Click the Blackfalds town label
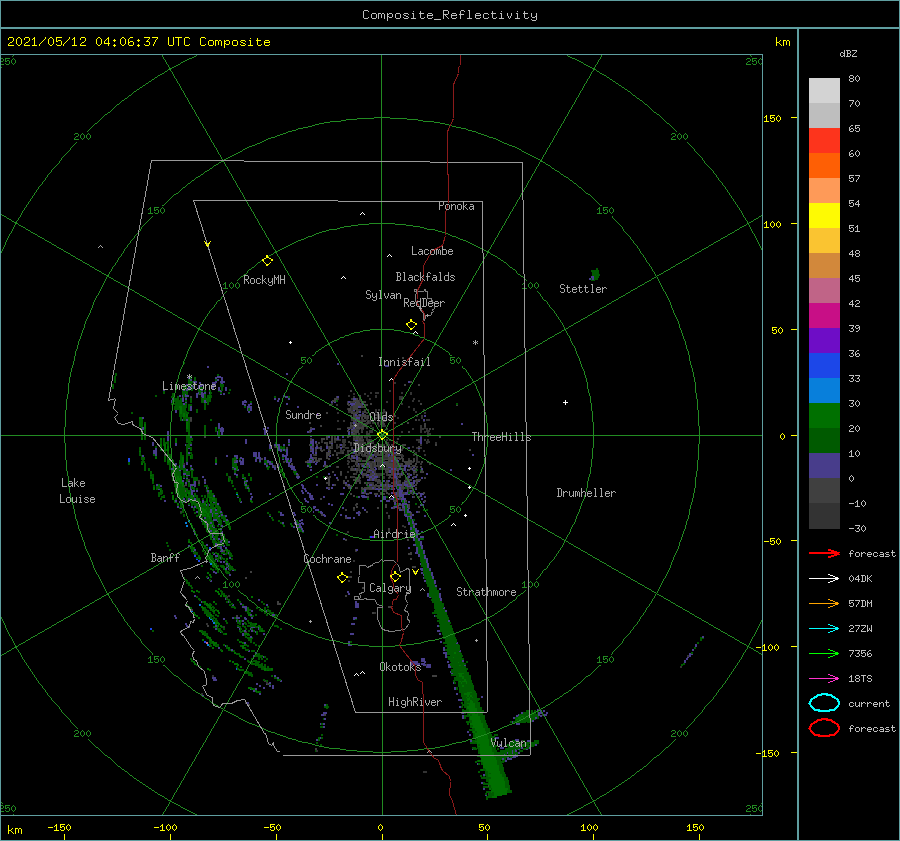900x841 pixels. (425, 277)
